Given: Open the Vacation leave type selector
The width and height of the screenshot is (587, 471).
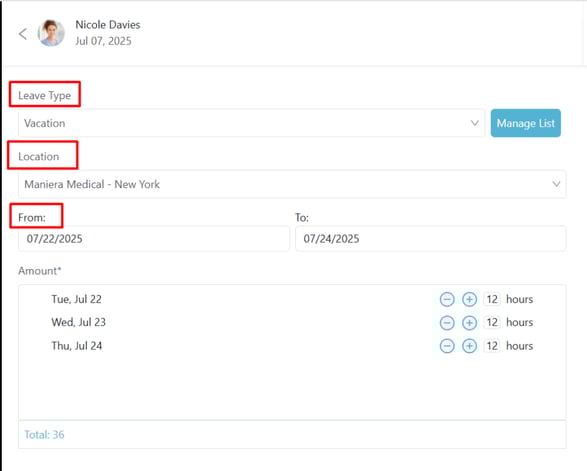Looking at the screenshot, I should tap(251, 123).
